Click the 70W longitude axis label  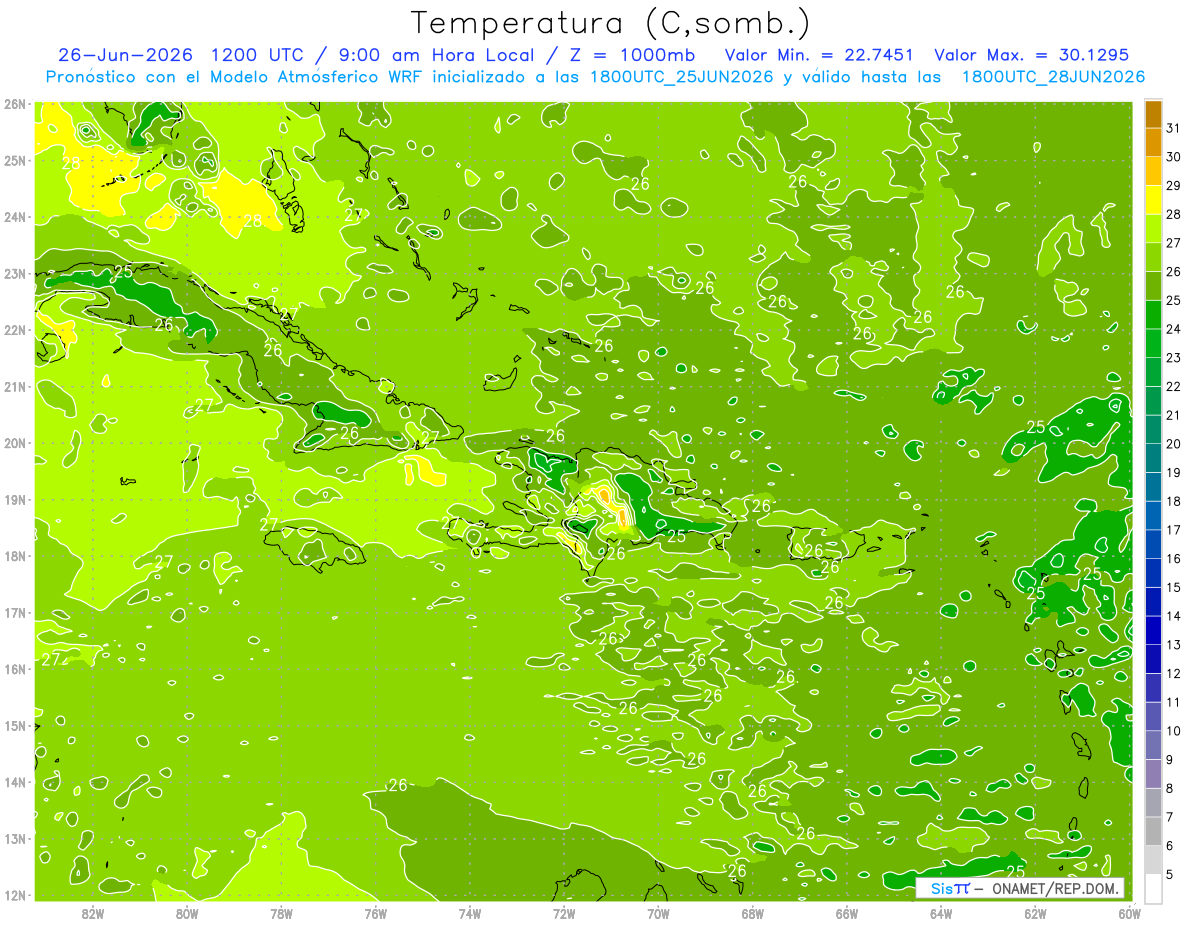point(658,913)
